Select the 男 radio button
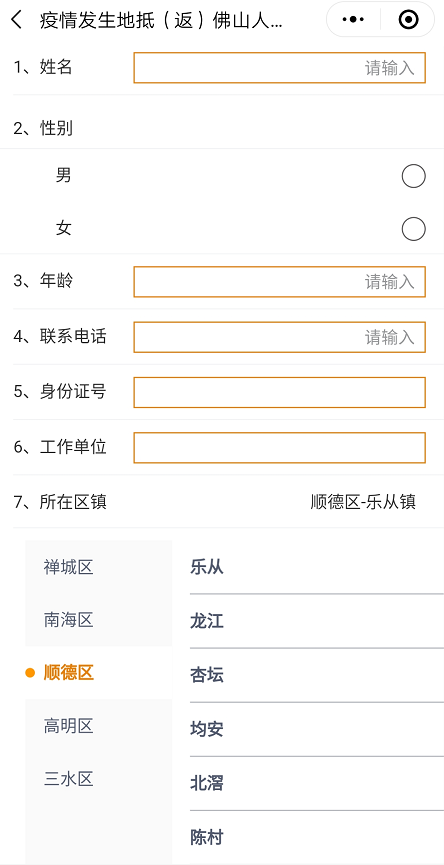This screenshot has height=865, width=444. tap(414, 177)
